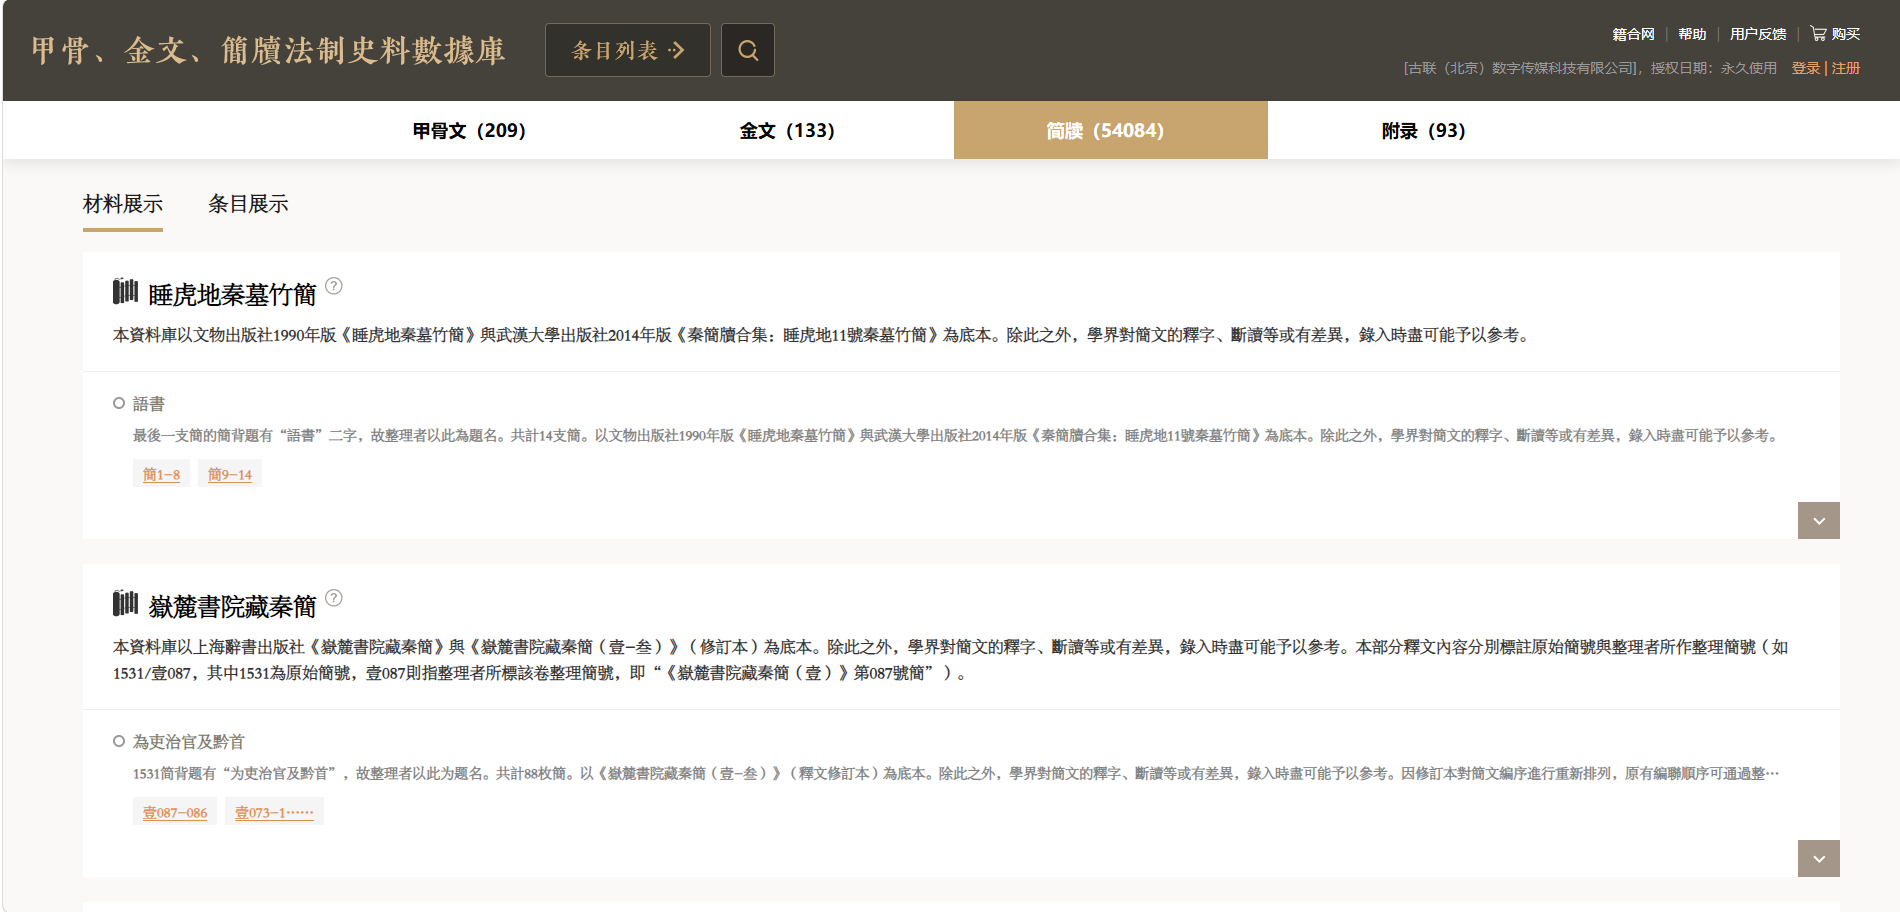Screen dimensions: 1900x912
Task: Switch to the 甲骨文 (209) tab
Action: click(x=469, y=131)
